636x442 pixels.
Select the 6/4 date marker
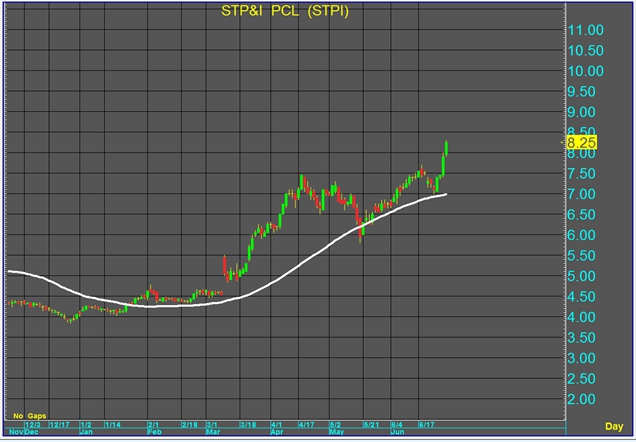pyautogui.click(x=397, y=425)
